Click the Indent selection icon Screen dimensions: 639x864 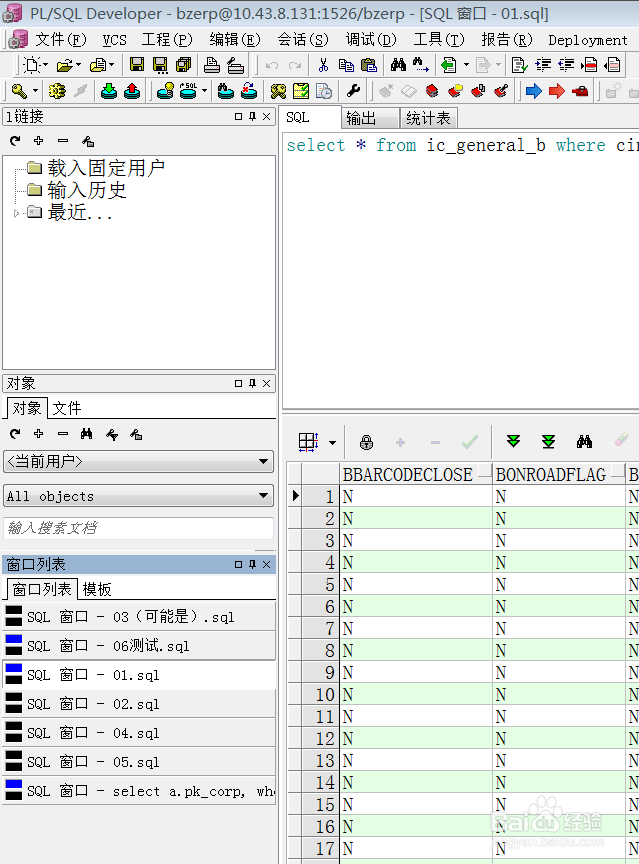click(543, 65)
